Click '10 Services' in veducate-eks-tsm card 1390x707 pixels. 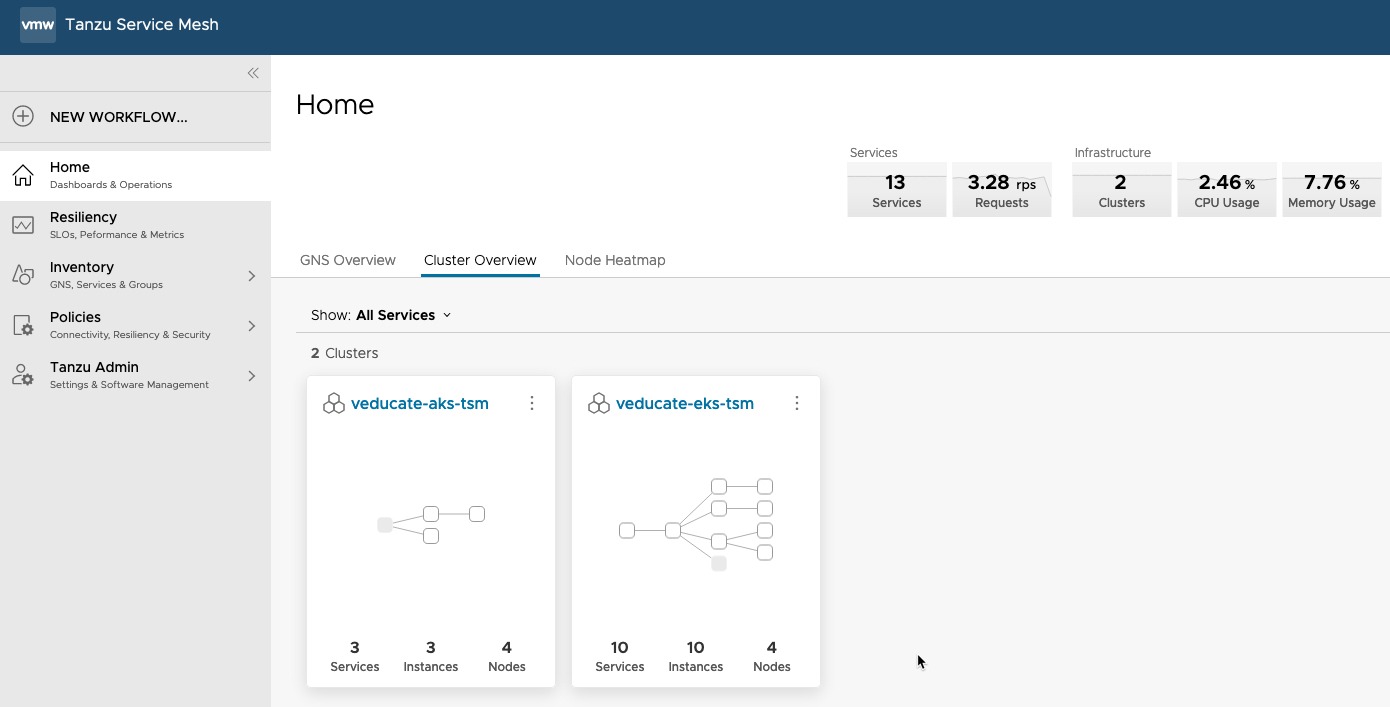point(620,656)
